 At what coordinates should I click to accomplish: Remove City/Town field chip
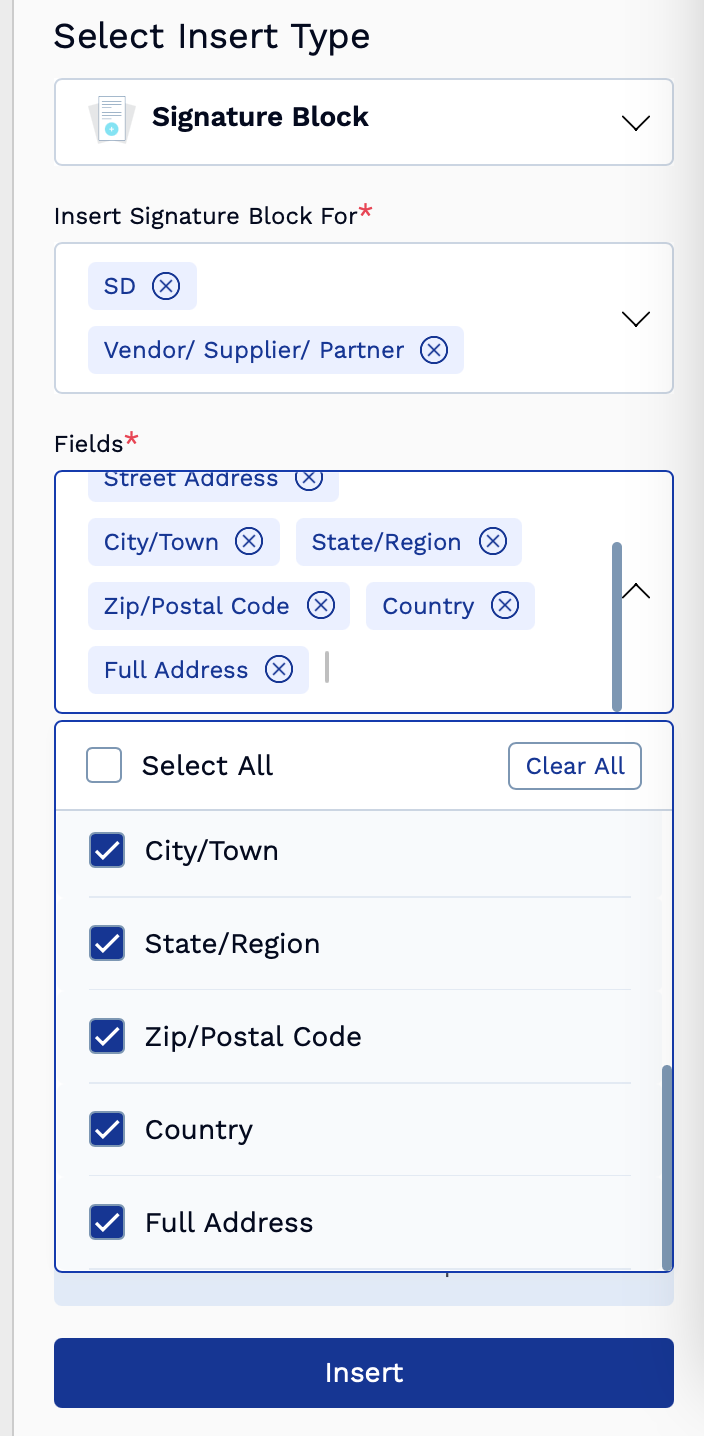pyautogui.click(x=249, y=542)
